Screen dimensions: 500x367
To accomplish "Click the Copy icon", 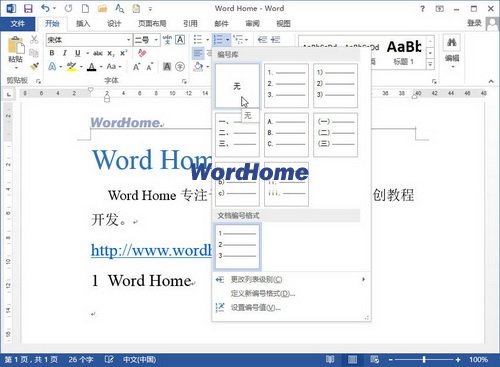I will 34,53.
